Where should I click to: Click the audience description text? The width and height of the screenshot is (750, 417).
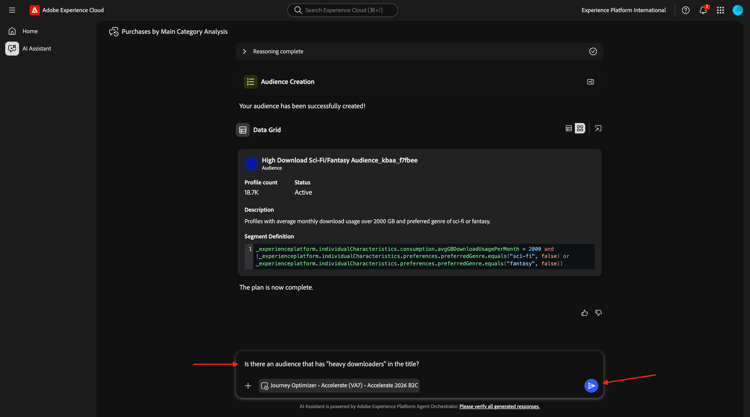367,221
